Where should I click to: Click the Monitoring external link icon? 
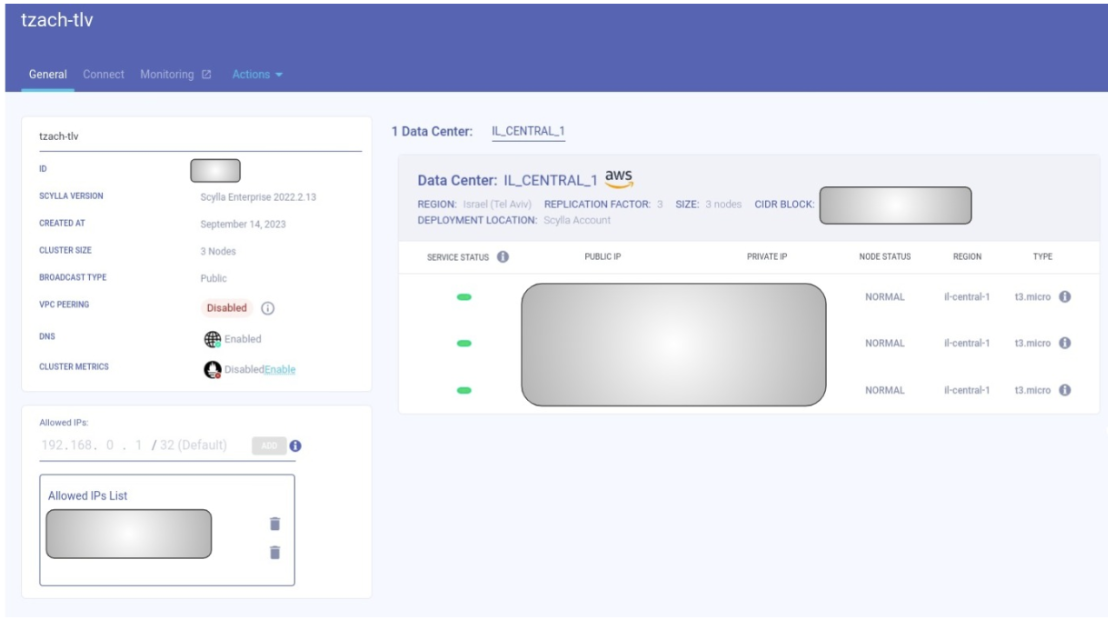(x=206, y=74)
